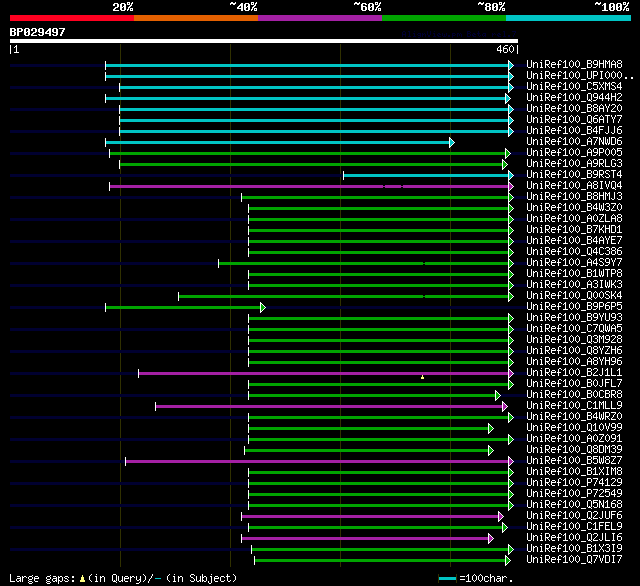Click the UniRef100_A7NWD6 text

pyautogui.click(x=574, y=142)
